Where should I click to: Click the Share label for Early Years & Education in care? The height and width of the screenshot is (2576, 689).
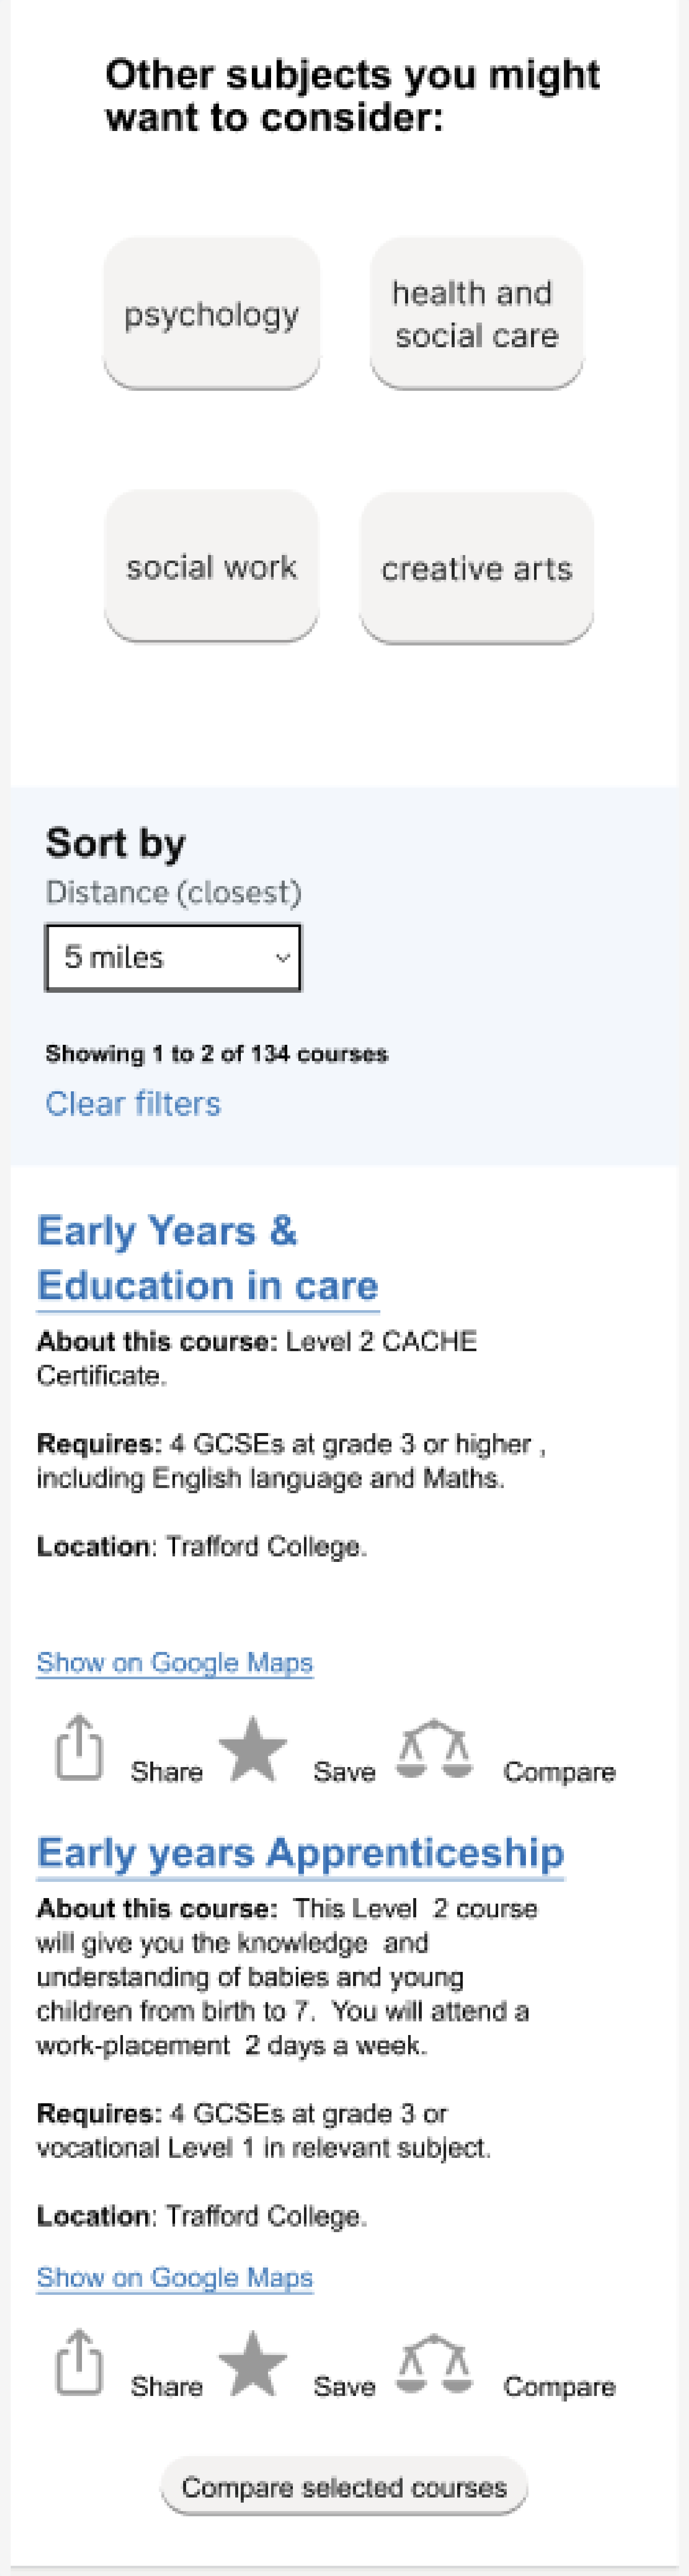coord(166,1771)
